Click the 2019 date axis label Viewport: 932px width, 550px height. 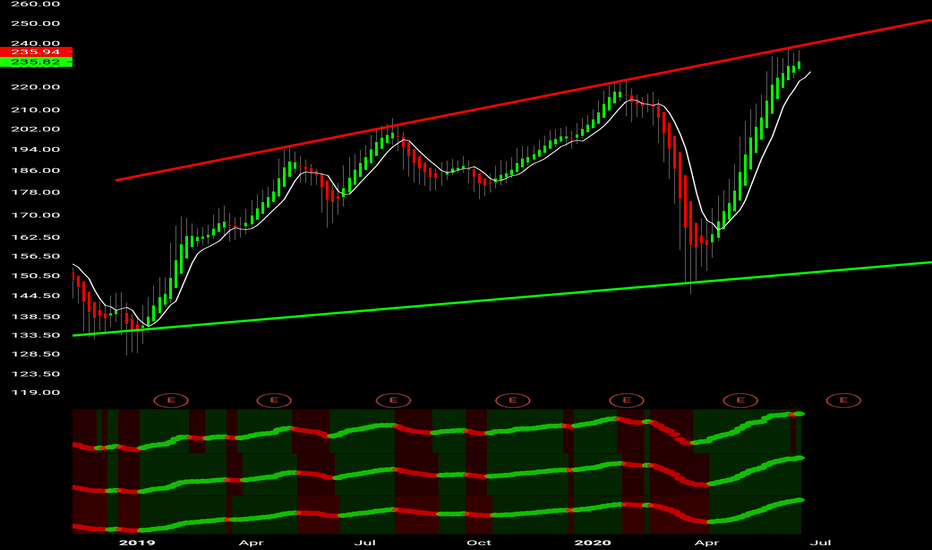pyautogui.click(x=137, y=542)
